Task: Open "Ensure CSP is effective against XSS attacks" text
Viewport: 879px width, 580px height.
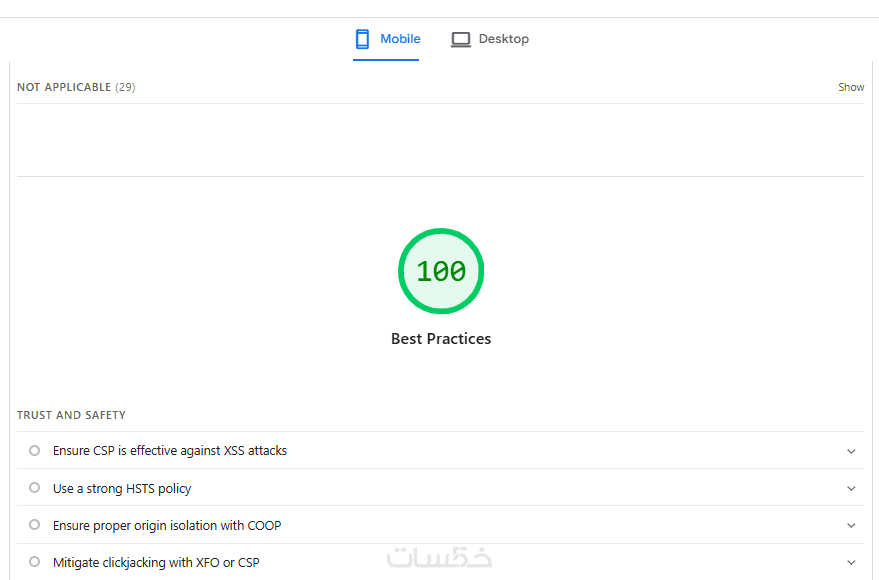Action: [x=170, y=451]
